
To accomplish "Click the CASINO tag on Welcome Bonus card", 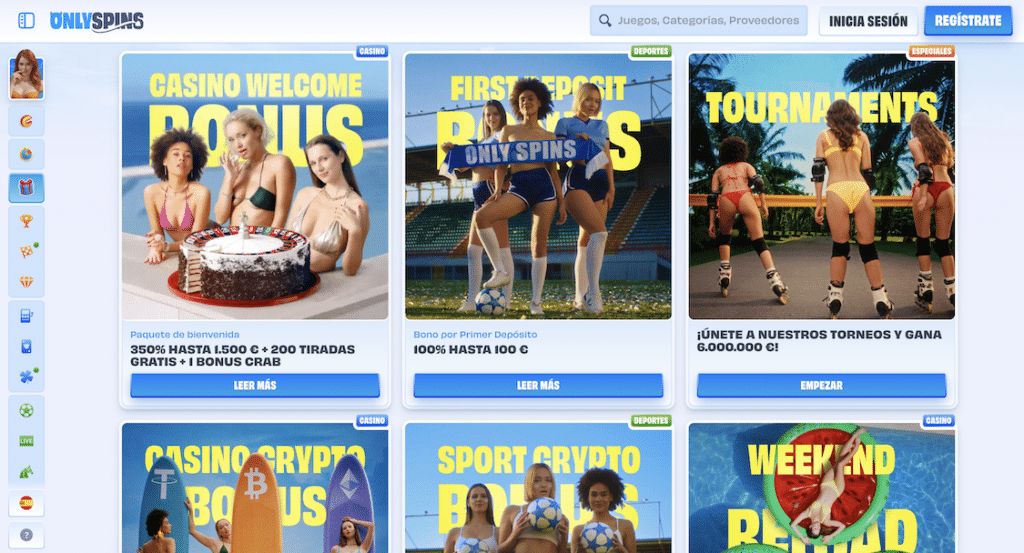I will point(372,51).
